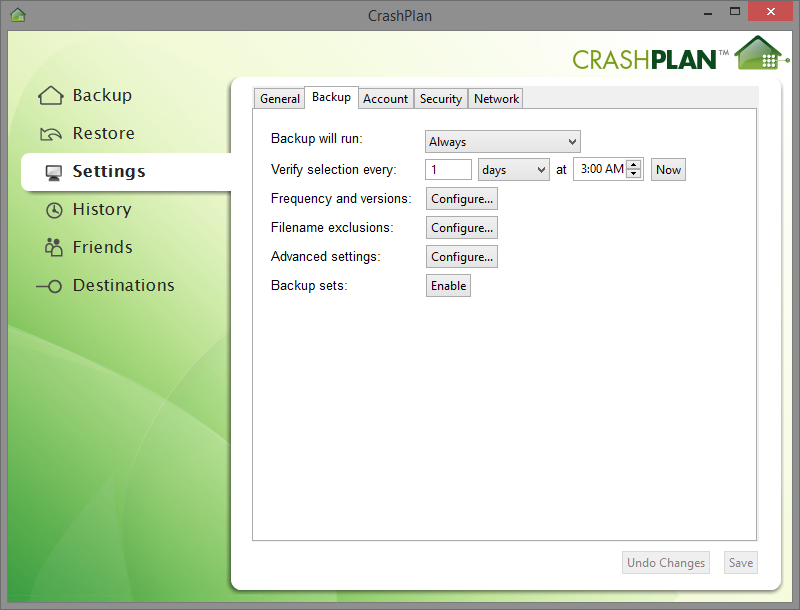The height and width of the screenshot is (610, 800).
Task: Click the 'Advanced settings:' label
Action: point(326,256)
